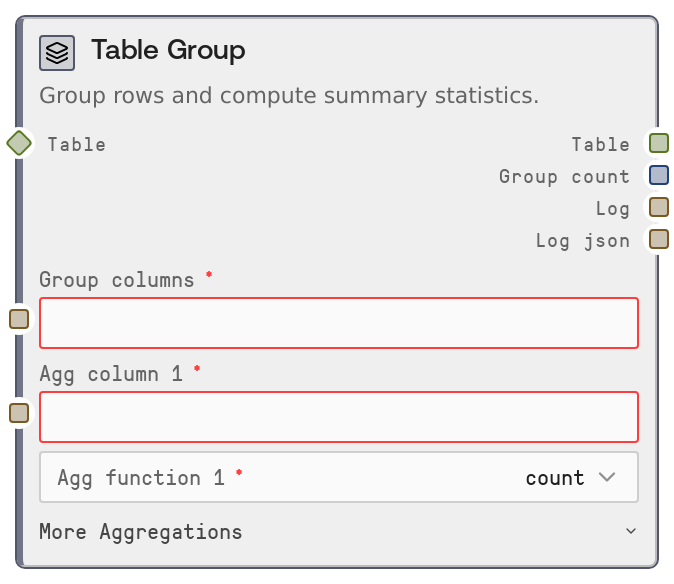
Task: Focus the Group columns text field
Action: click(x=338, y=323)
